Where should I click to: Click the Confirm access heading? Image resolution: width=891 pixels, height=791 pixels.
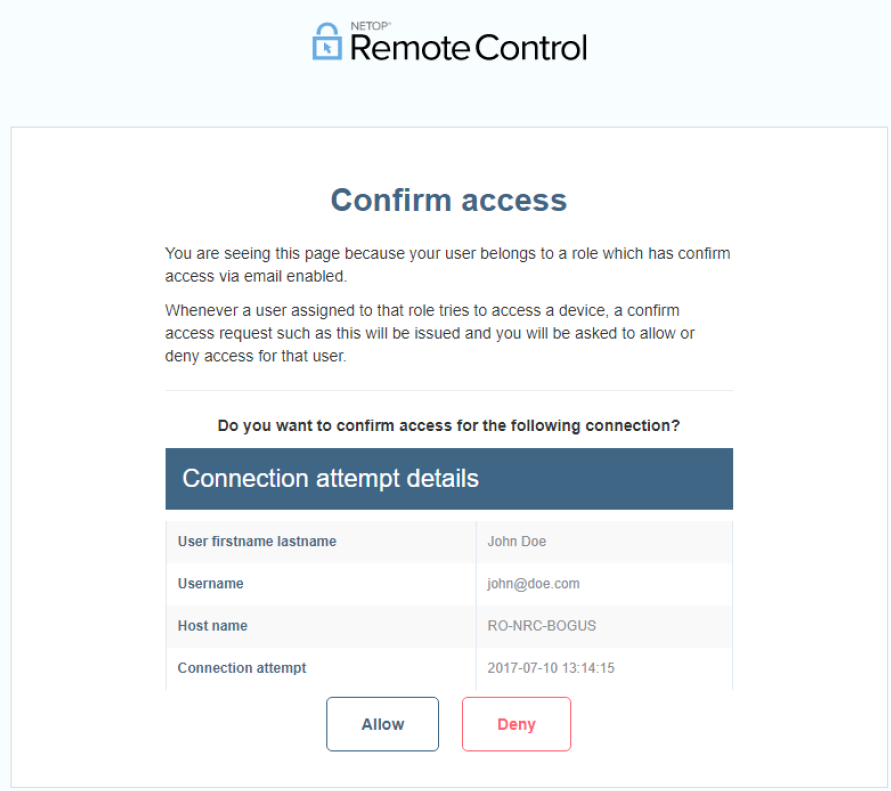tap(449, 200)
